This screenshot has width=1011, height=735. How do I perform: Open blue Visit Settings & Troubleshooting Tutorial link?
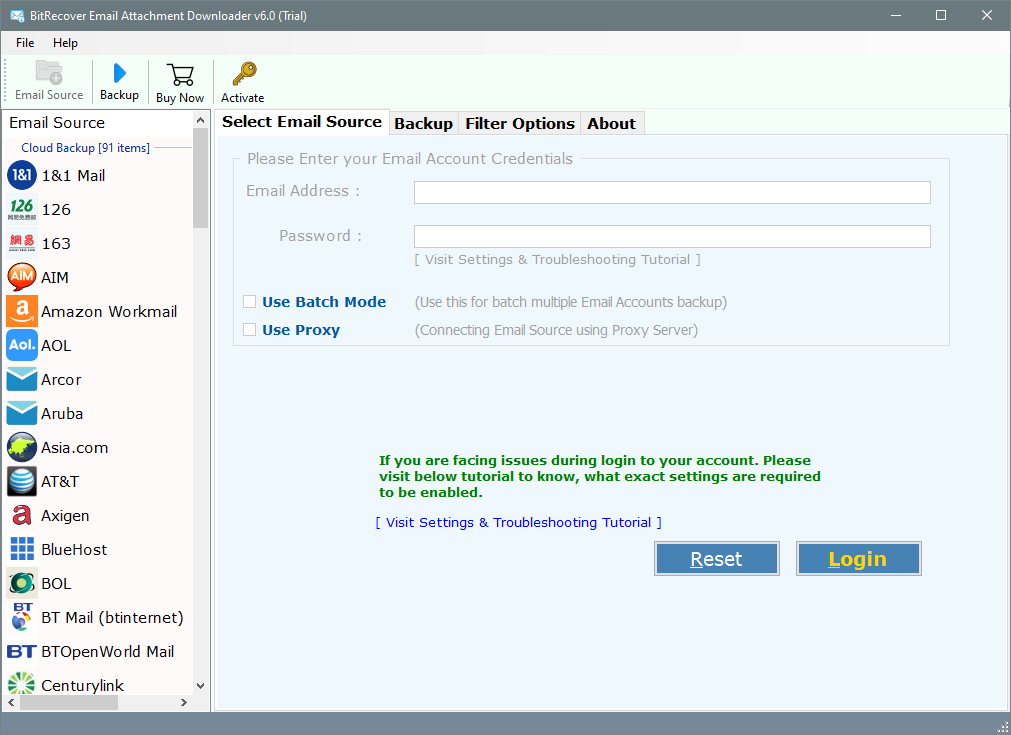point(518,522)
